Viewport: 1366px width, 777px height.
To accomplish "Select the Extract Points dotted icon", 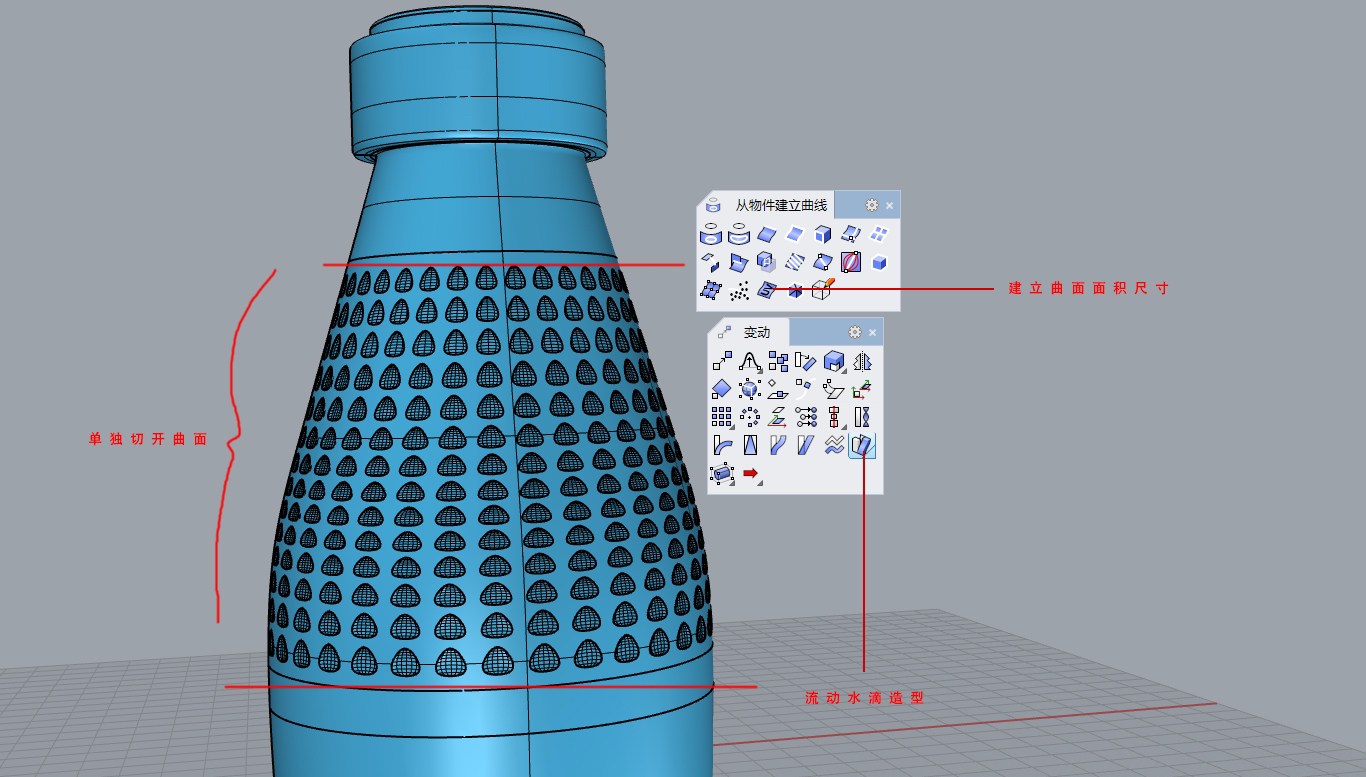I will tap(740, 290).
